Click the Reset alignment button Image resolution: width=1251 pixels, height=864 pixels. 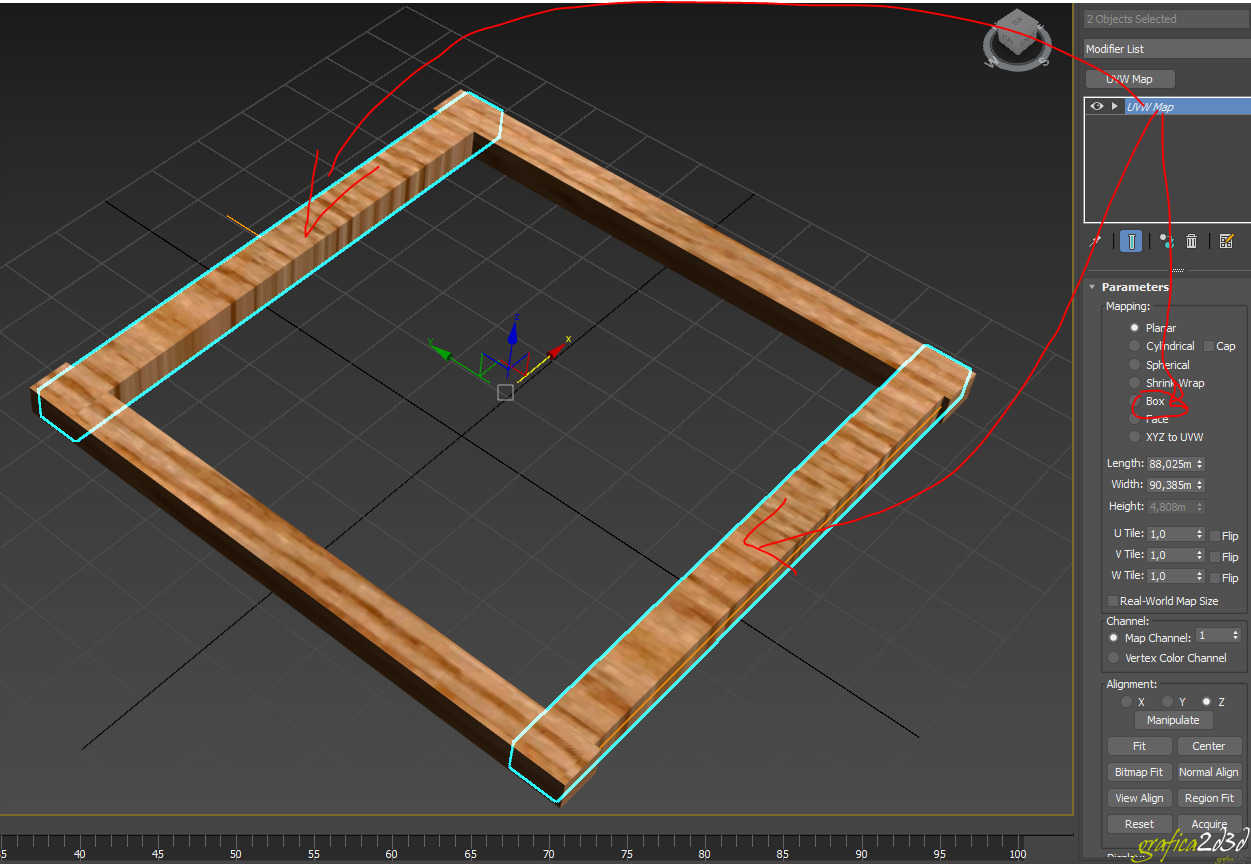(x=1139, y=824)
